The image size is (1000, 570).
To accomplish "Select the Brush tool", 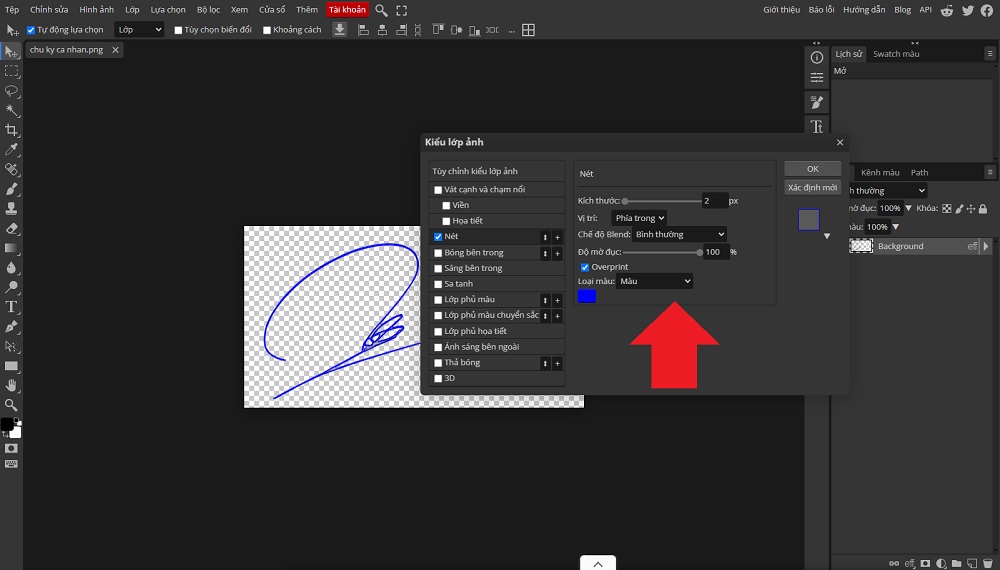I will (x=11, y=189).
